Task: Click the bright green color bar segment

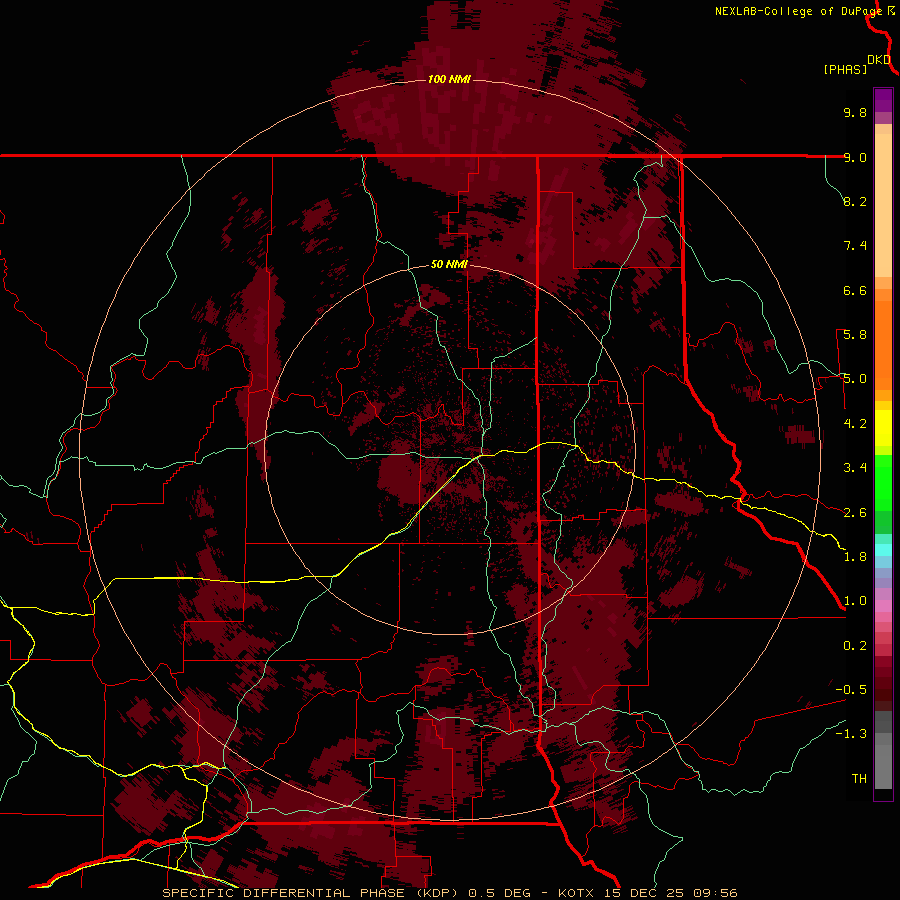Action: [x=883, y=484]
